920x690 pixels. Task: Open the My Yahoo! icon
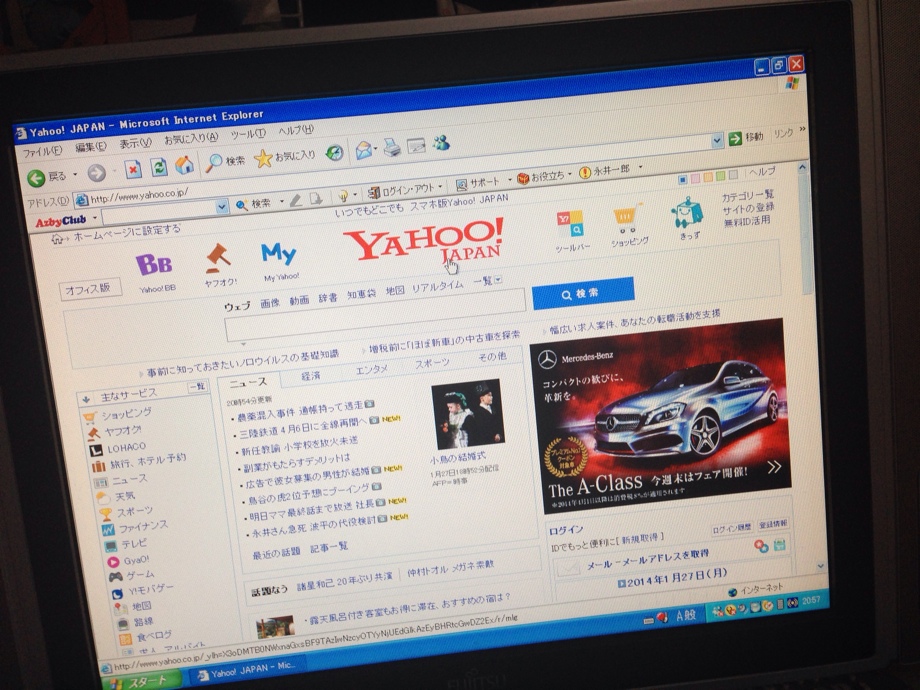[x=279, y=254]
